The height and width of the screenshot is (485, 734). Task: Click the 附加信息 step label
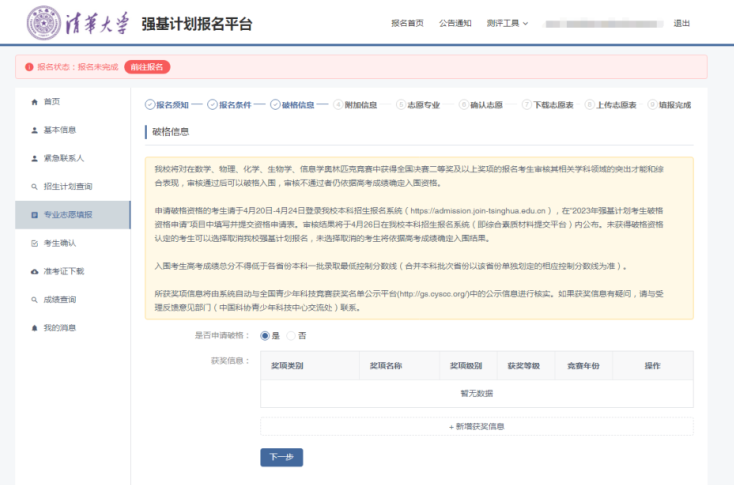361,105
